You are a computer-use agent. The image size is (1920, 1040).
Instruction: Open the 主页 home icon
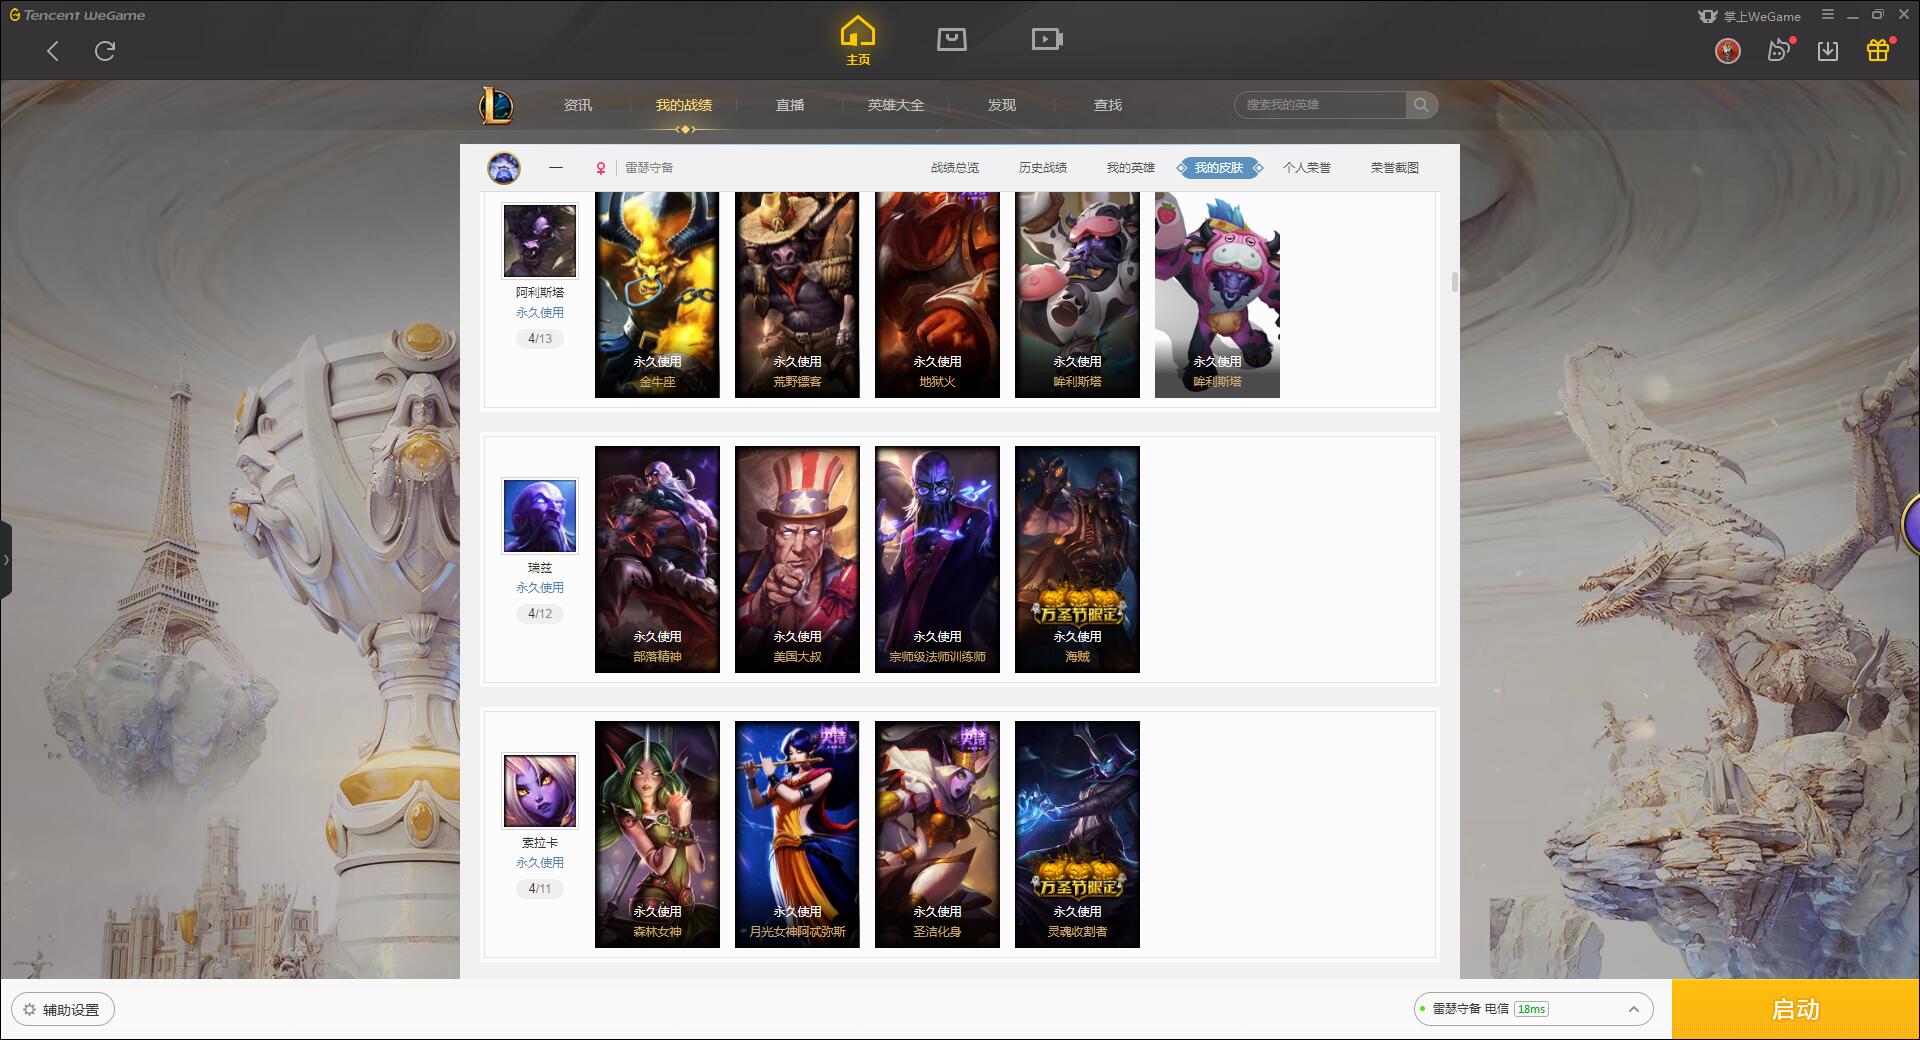pos(858,41)
